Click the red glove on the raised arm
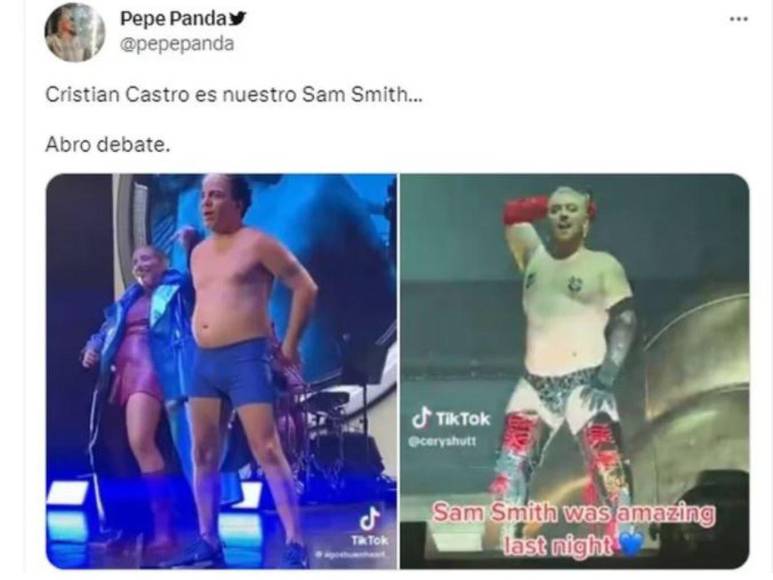Screen dimensions: 773x580 point(524,210)
